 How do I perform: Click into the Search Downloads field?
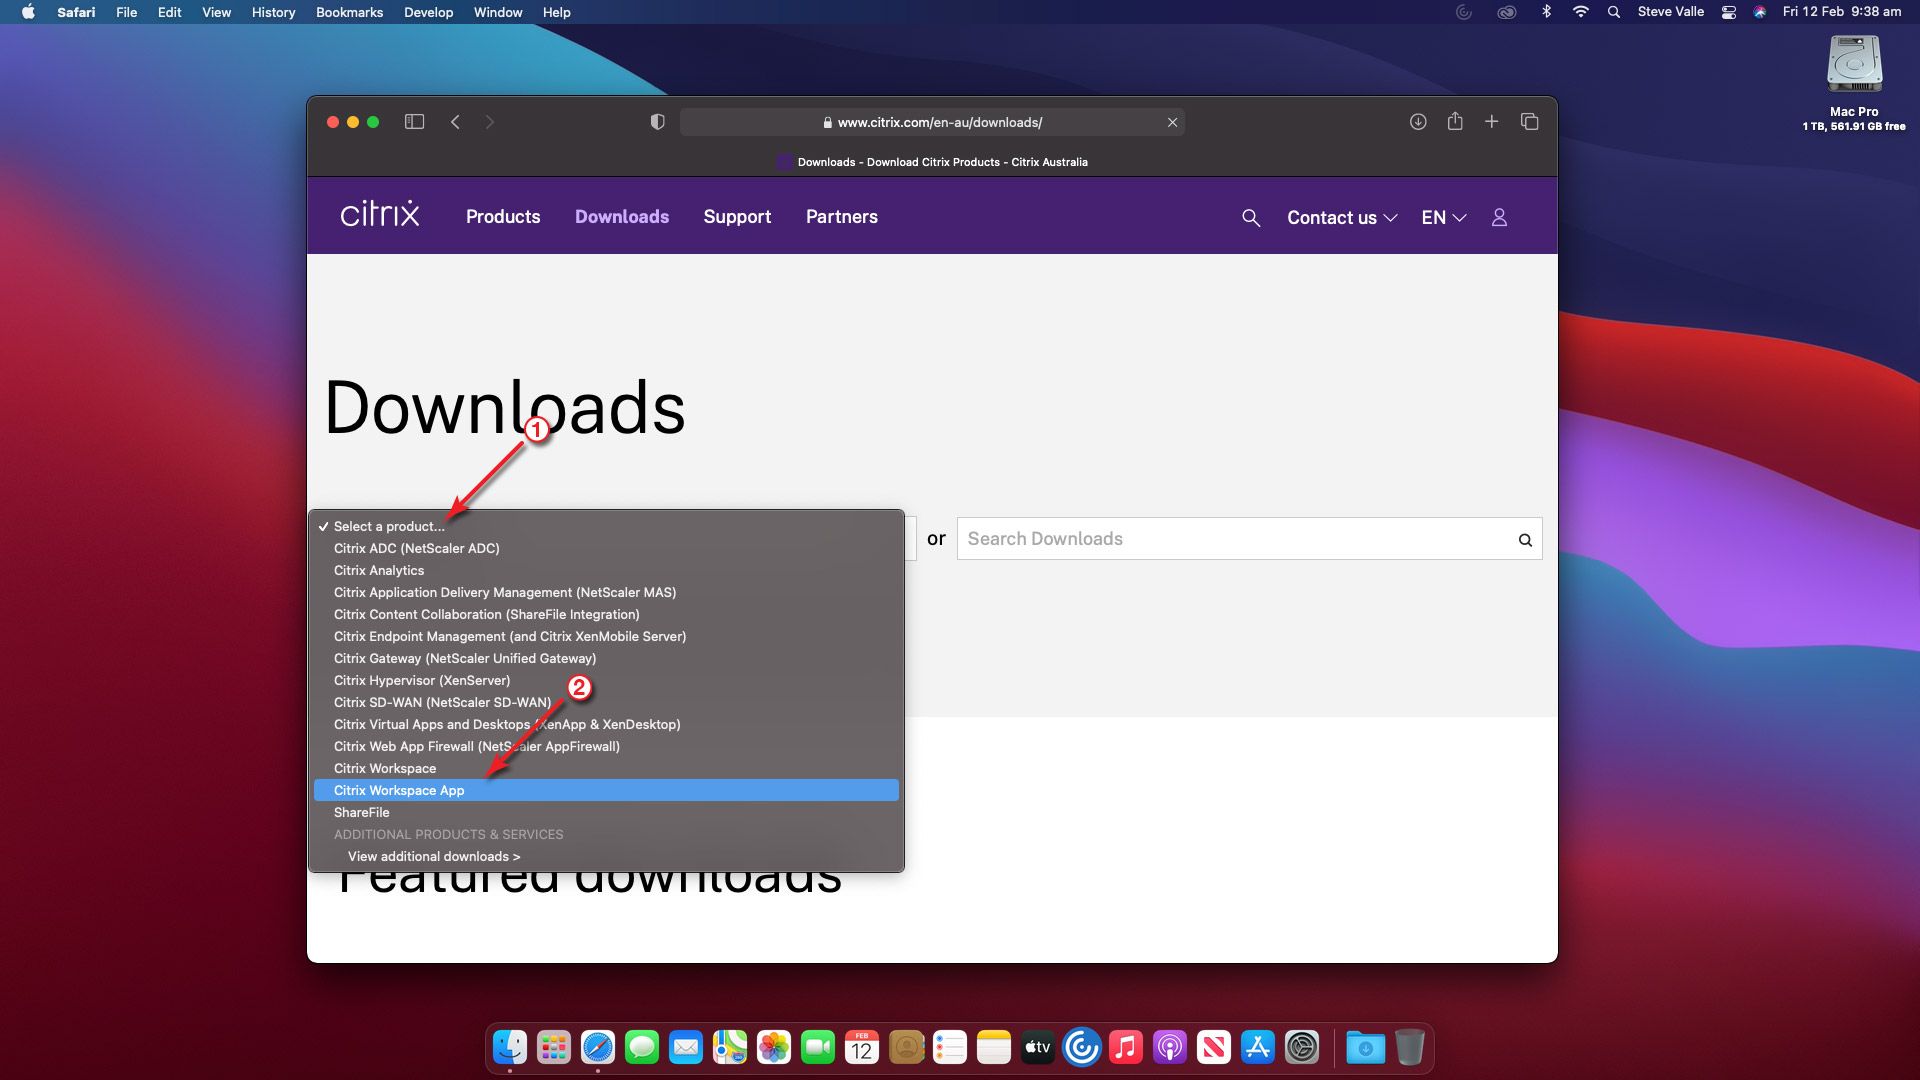pos(1235,539)
